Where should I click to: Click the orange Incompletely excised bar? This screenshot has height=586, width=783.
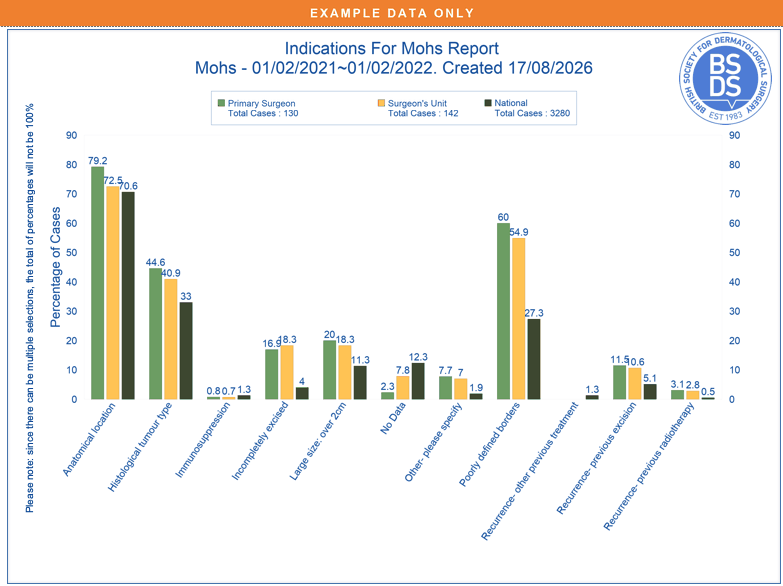pyautogui.click(x=287, y=372)
